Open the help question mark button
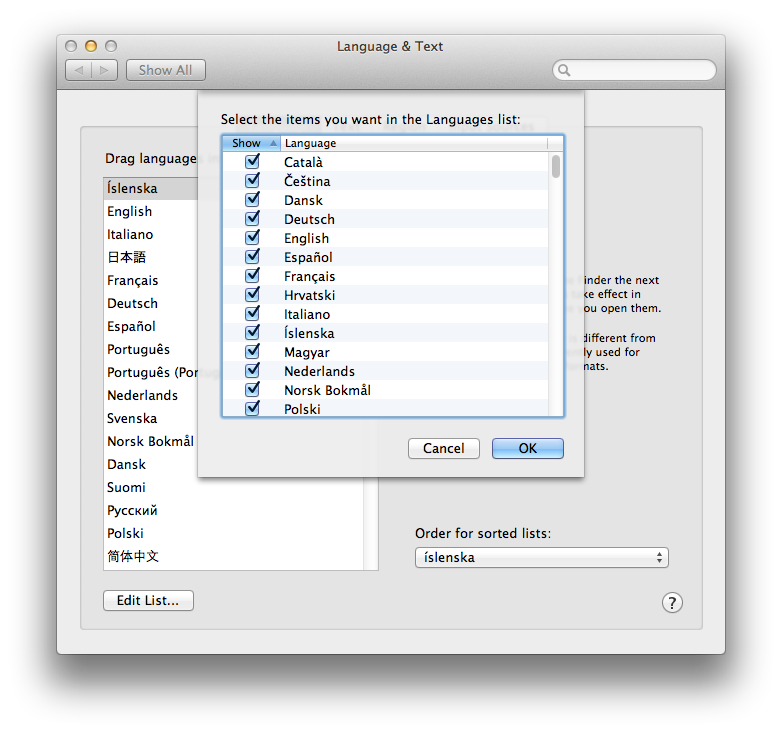 pos(672,602)
